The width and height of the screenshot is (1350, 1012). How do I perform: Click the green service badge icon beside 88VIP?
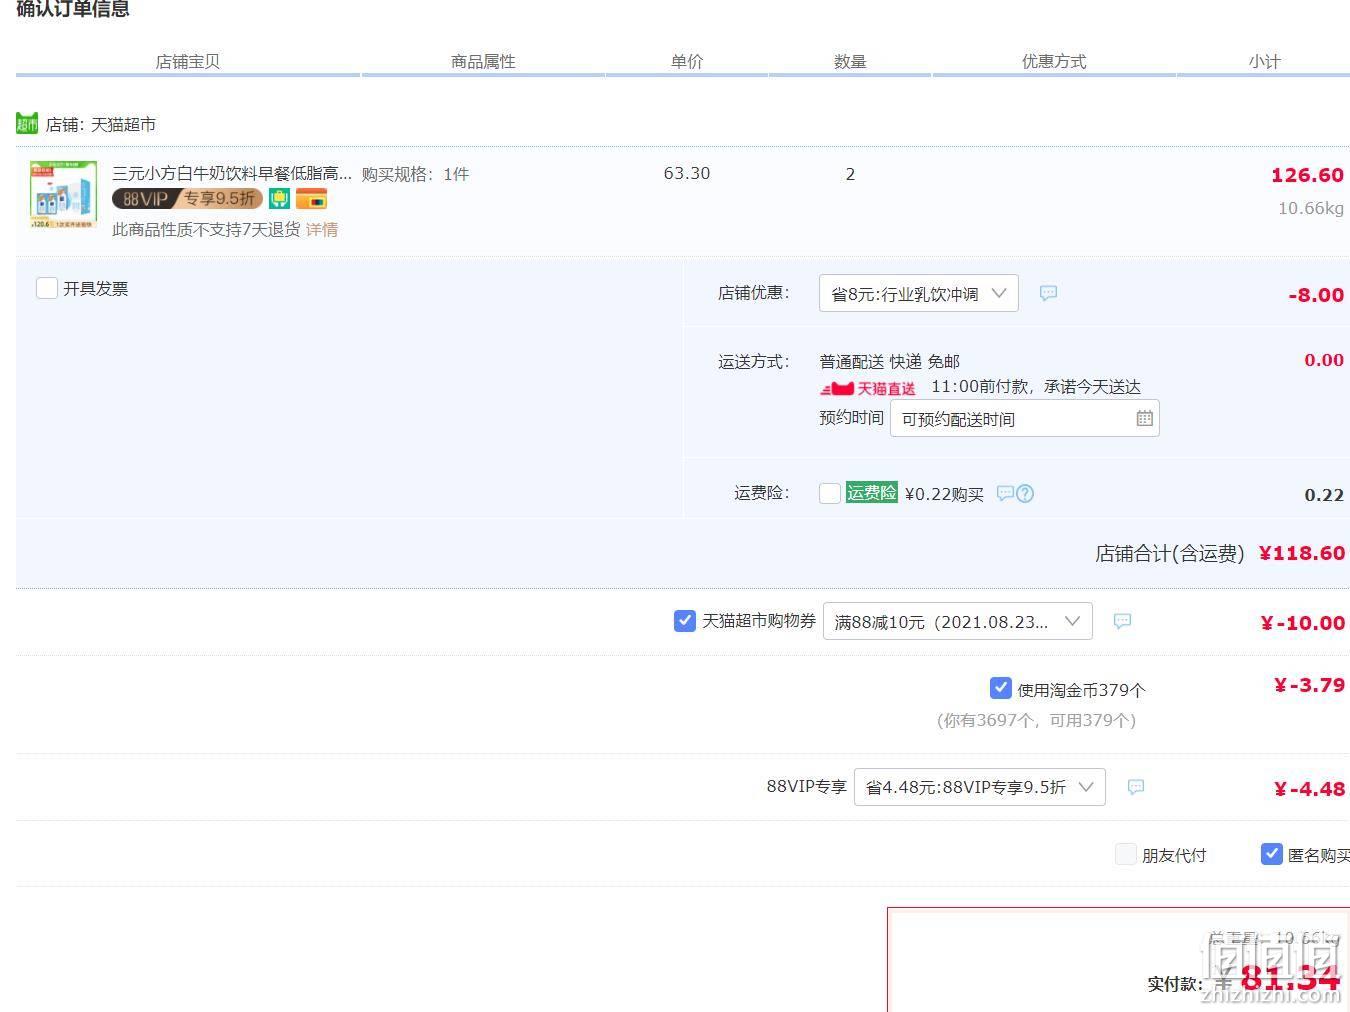pos(279,199)
